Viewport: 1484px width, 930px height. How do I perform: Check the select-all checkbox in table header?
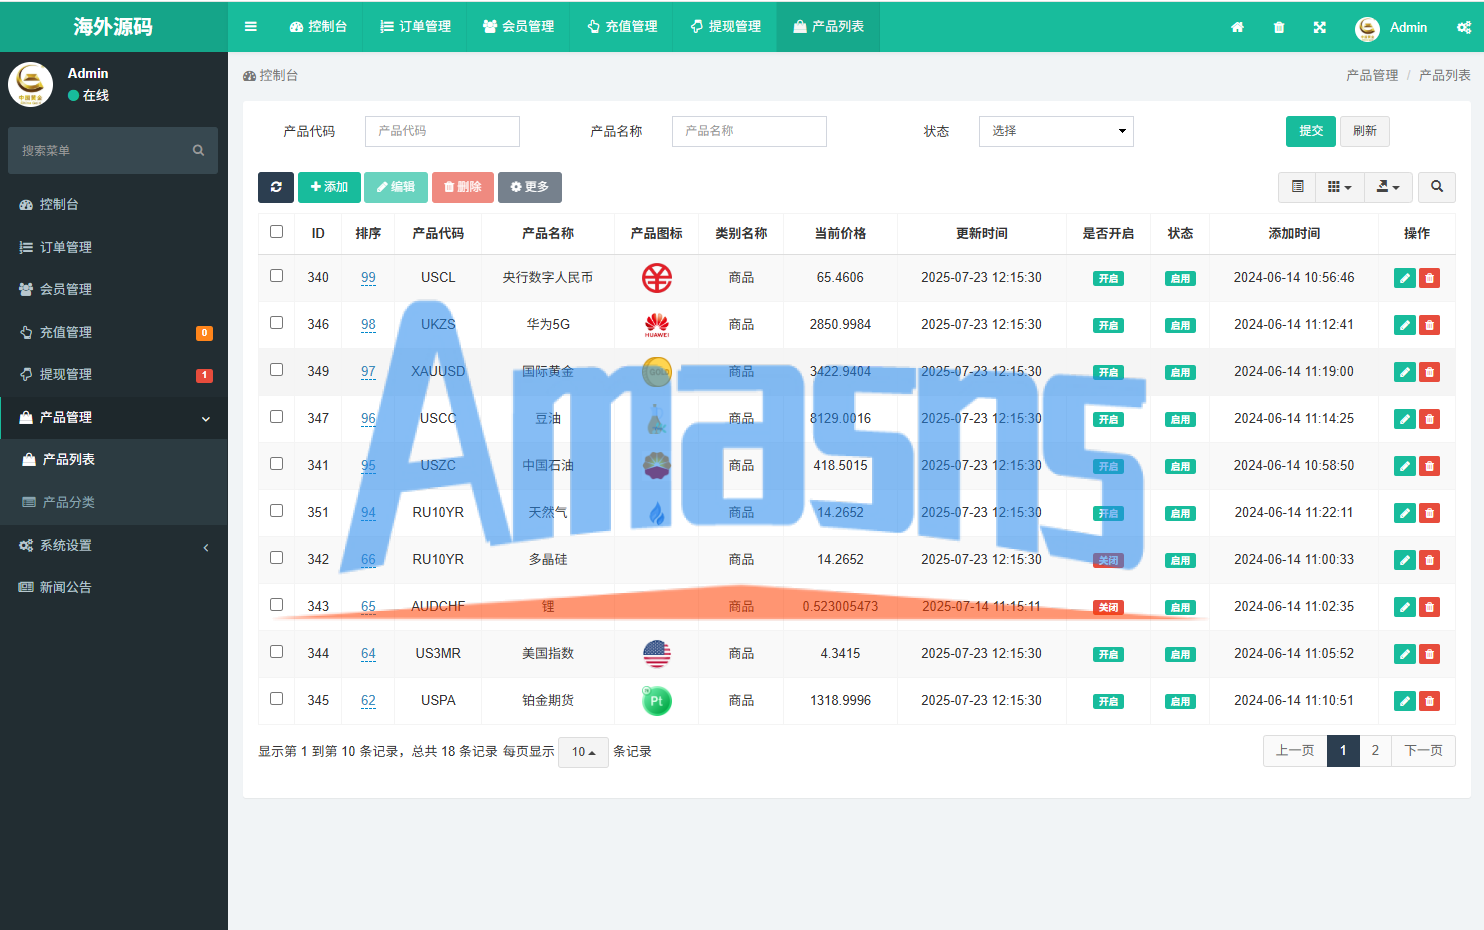pos(277,232)
